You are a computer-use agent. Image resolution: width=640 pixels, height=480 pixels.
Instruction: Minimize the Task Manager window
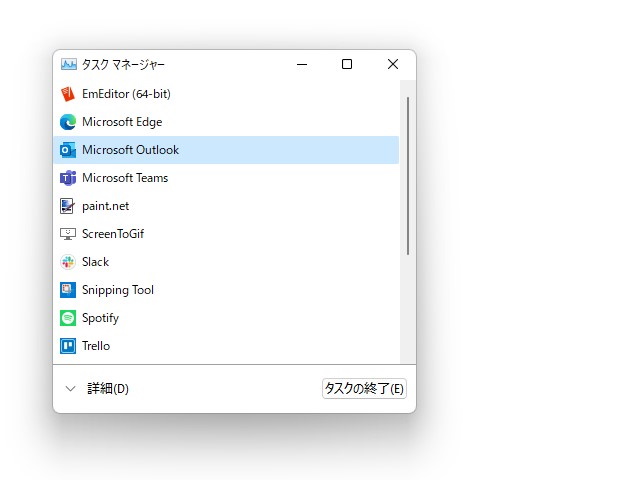pos(302,64)
